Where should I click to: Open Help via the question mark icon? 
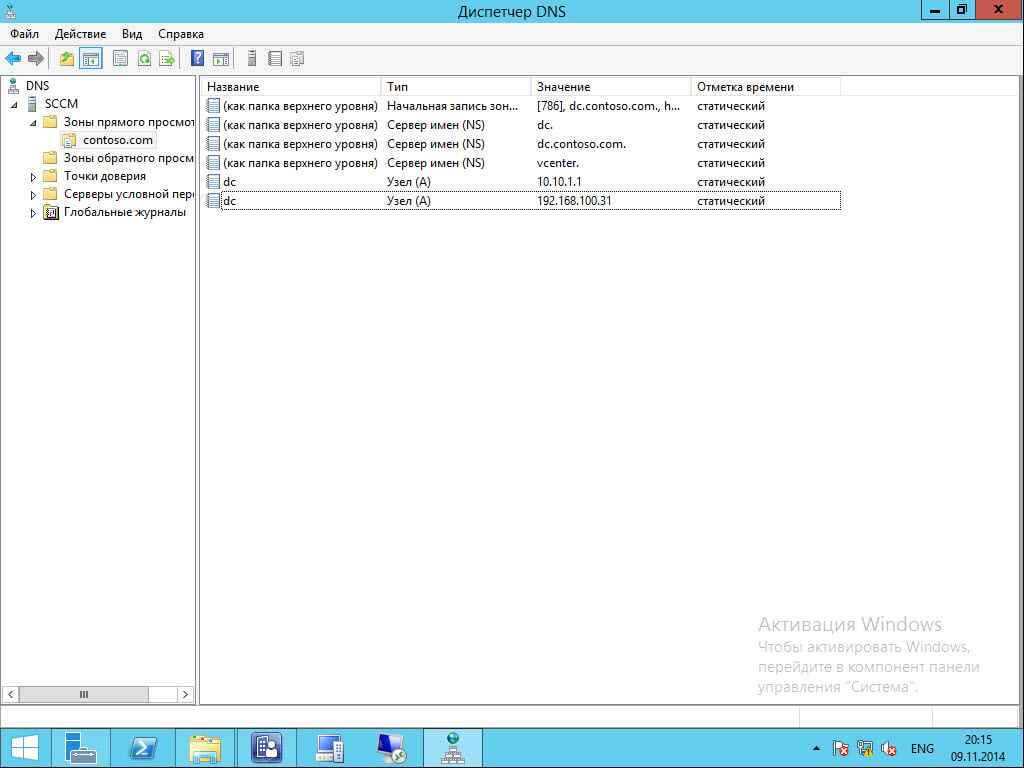[x=198, y=59]
